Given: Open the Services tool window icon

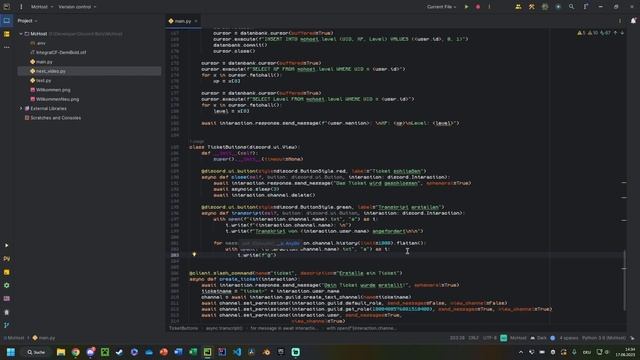Looking at the screenshot, I should [x=7, y=286].
